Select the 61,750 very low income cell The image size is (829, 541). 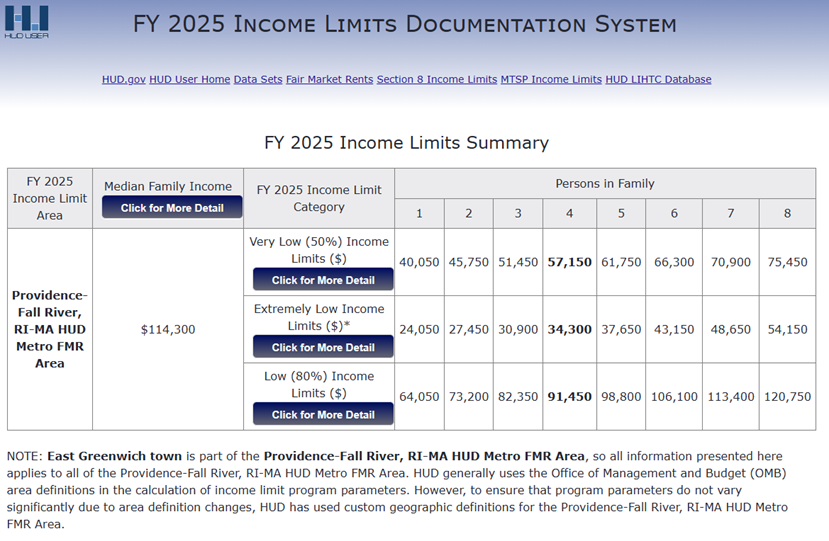click(x=621, y=262)
